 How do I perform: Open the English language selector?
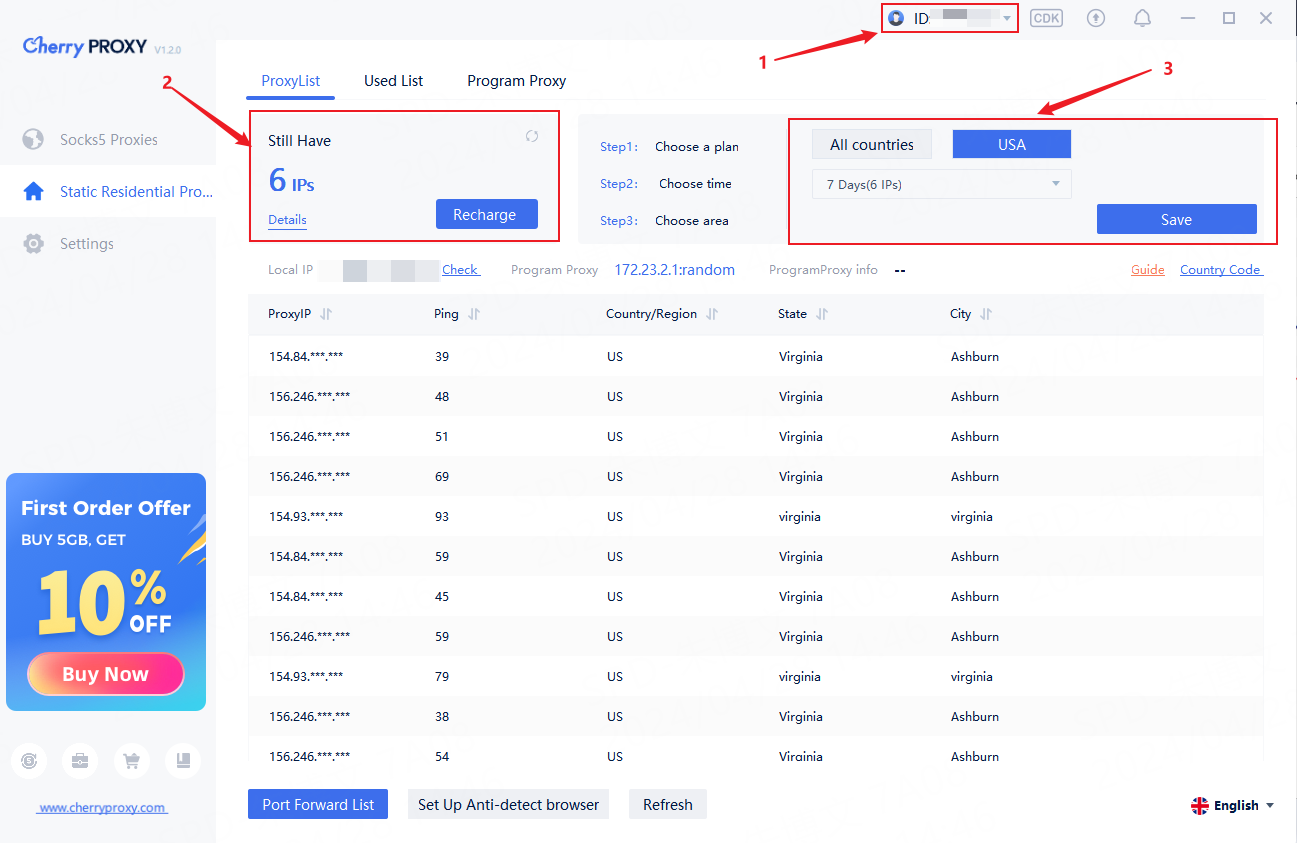pos(1232,806)
